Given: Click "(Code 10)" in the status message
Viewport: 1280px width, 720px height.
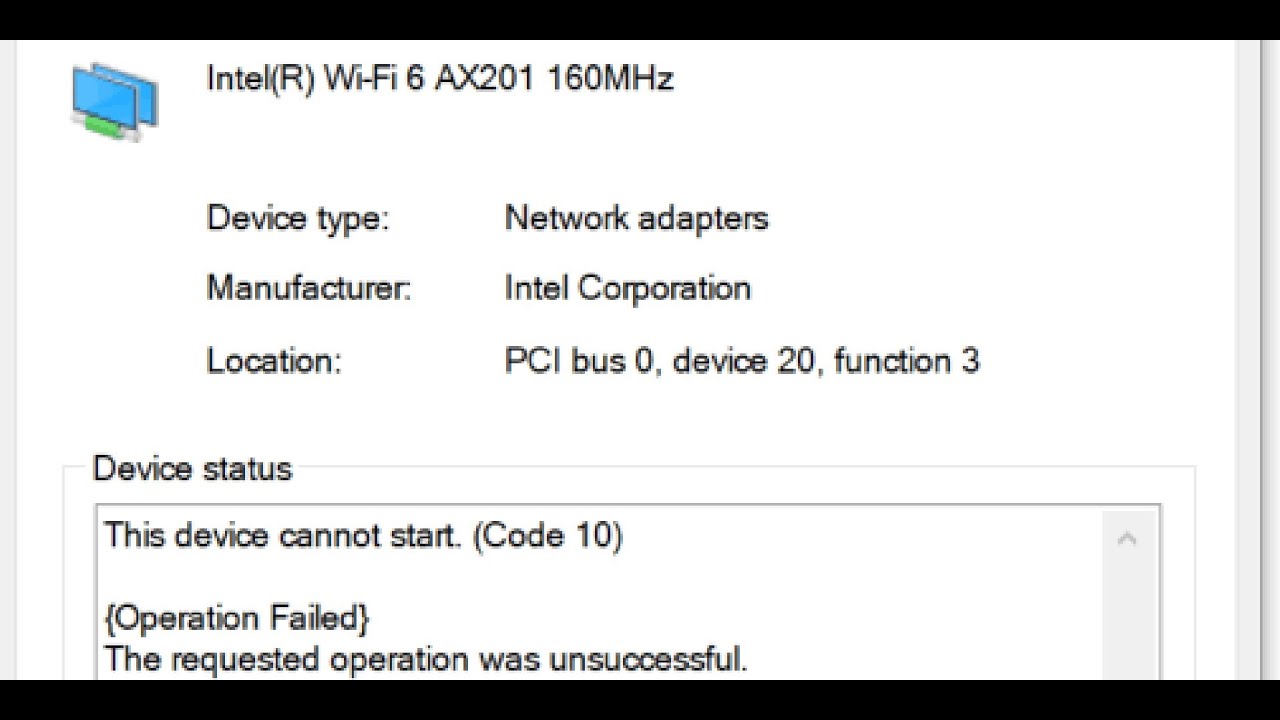Looking at the screenshot, I should coord(547,537).
